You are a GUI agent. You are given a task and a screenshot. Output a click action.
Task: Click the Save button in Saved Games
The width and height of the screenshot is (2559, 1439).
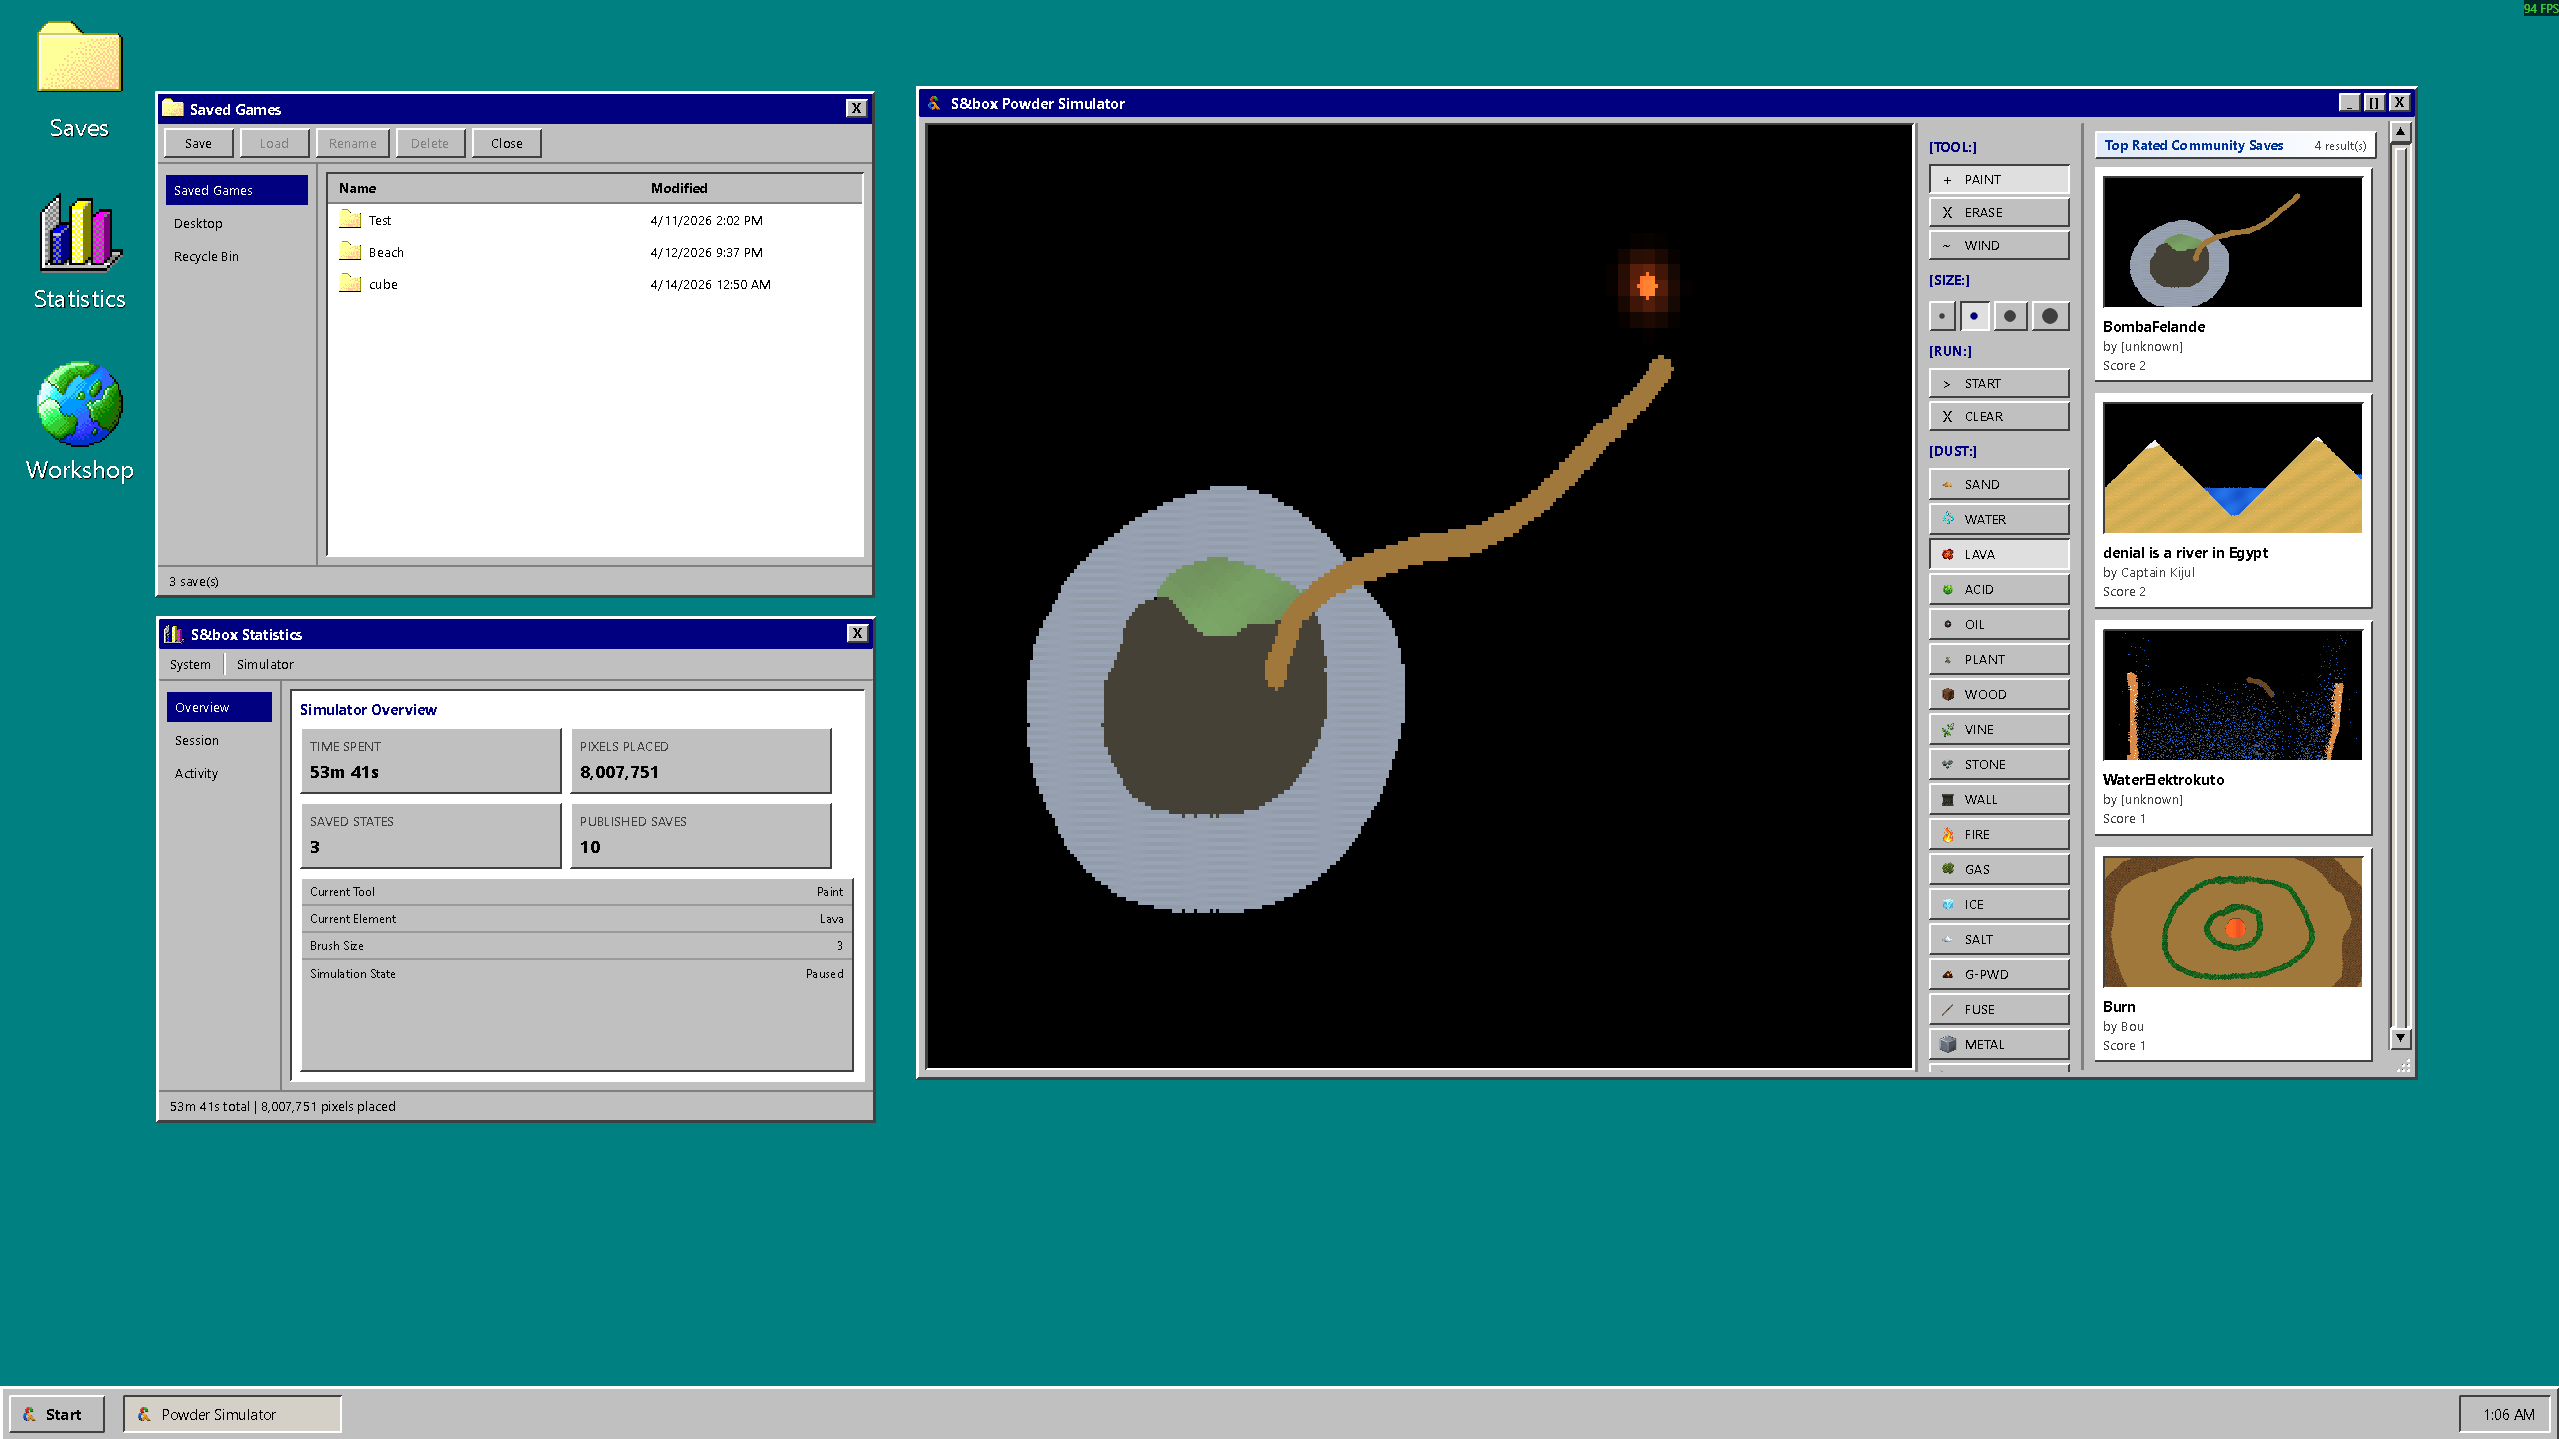point(198,143)
